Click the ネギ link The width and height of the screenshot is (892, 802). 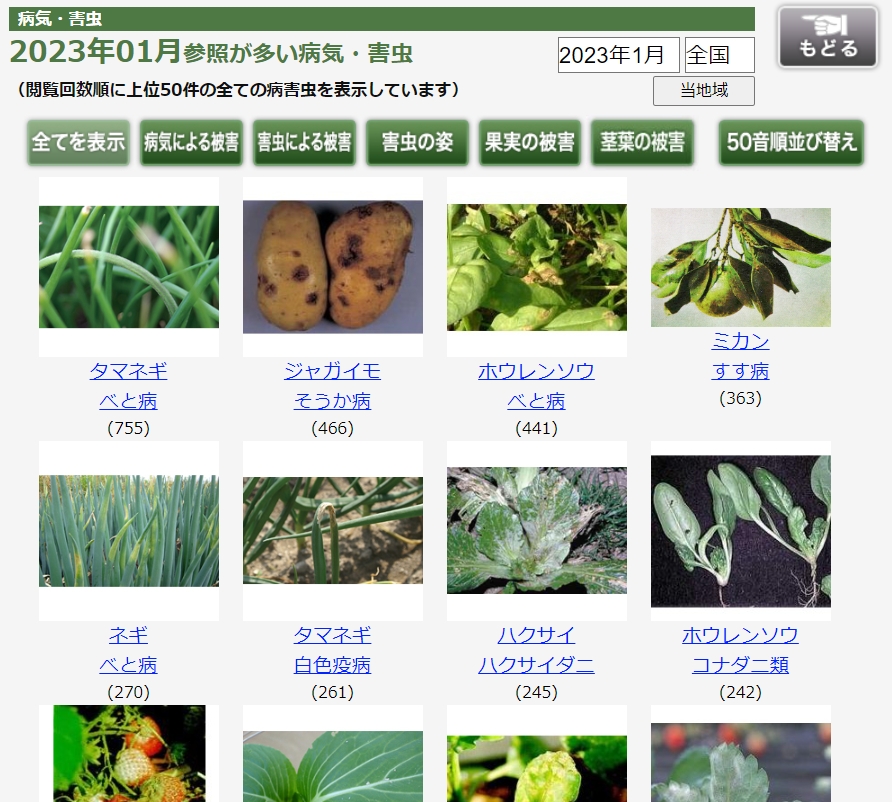[x=129, y=635]
